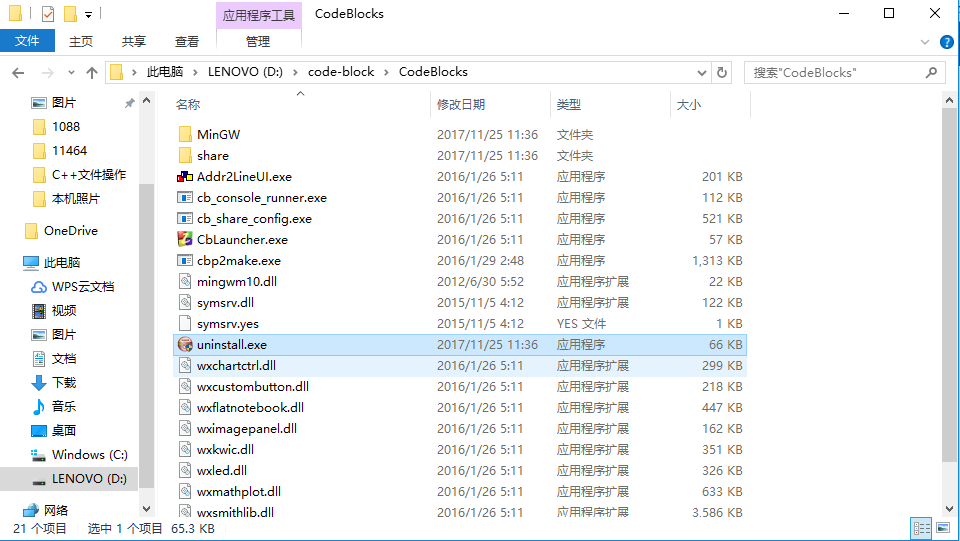Image resolution: width=960 pixels, height=541 pixels.
Task: Open the 共享 ribbon tab
Action: click(x=133, y=41)
